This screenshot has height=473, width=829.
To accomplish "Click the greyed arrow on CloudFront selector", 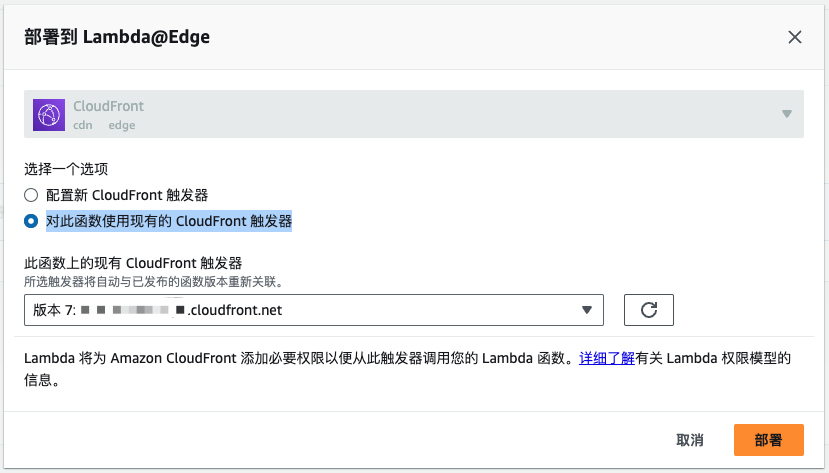I will (787, 114).
